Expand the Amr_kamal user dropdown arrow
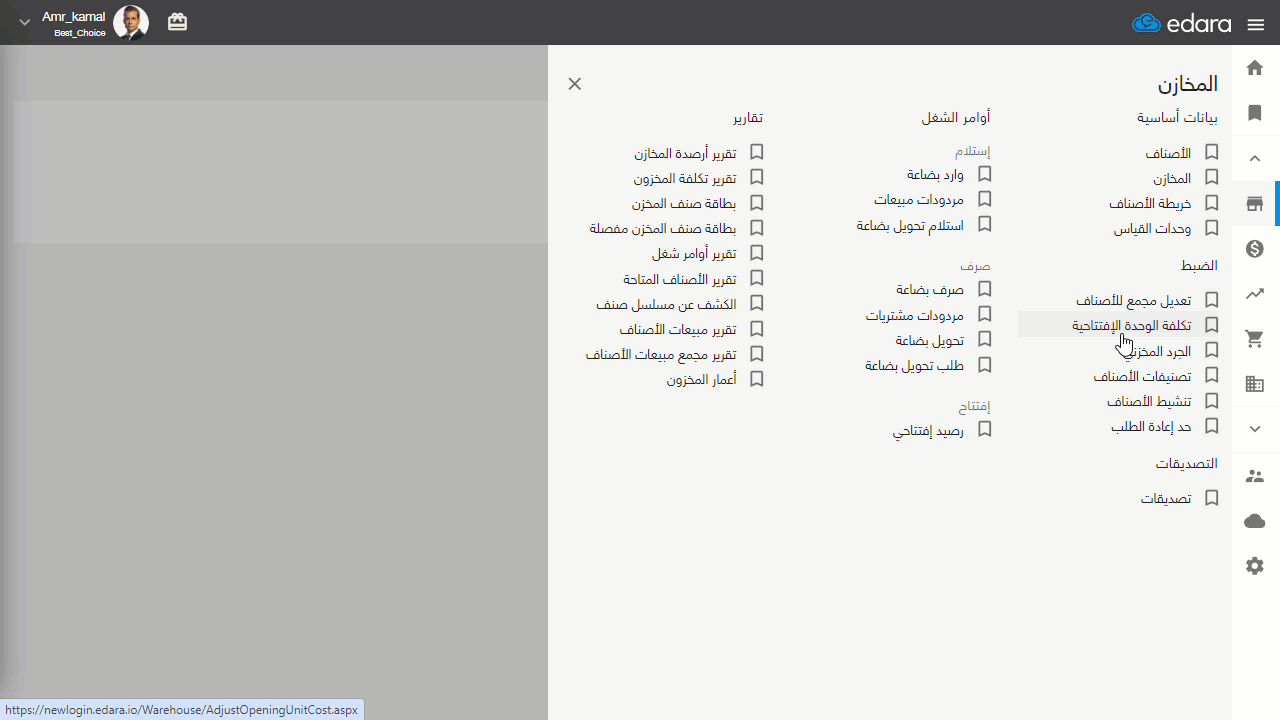This screenshot has height=720, width=1280. tap(25, 23)
